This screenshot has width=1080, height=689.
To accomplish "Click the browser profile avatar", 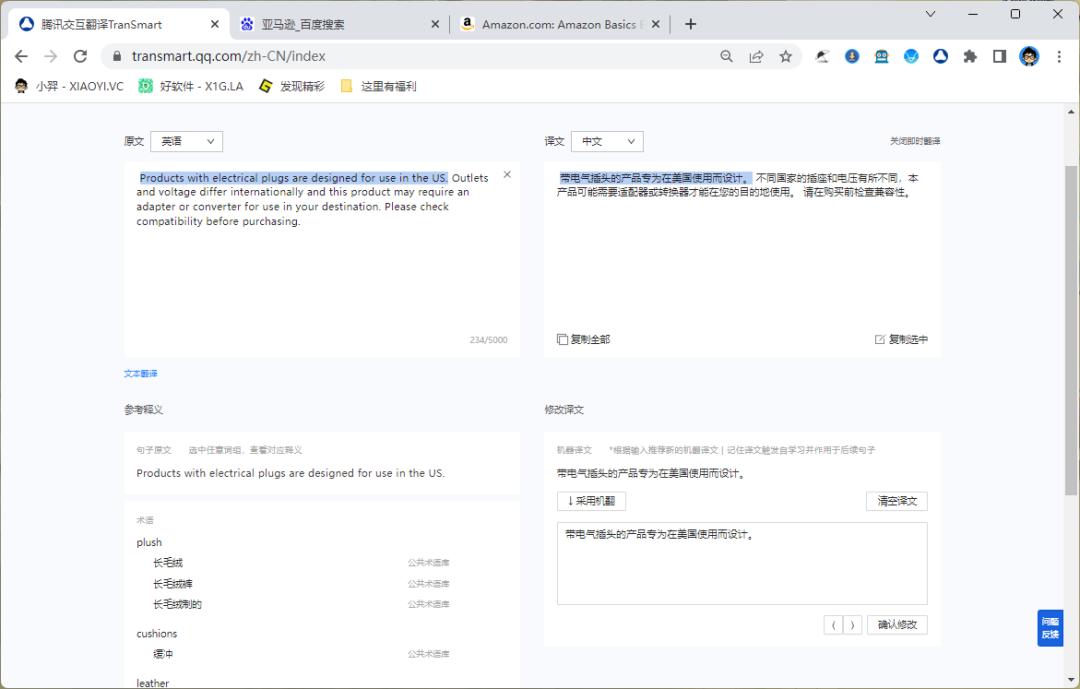I will 1029,56.
